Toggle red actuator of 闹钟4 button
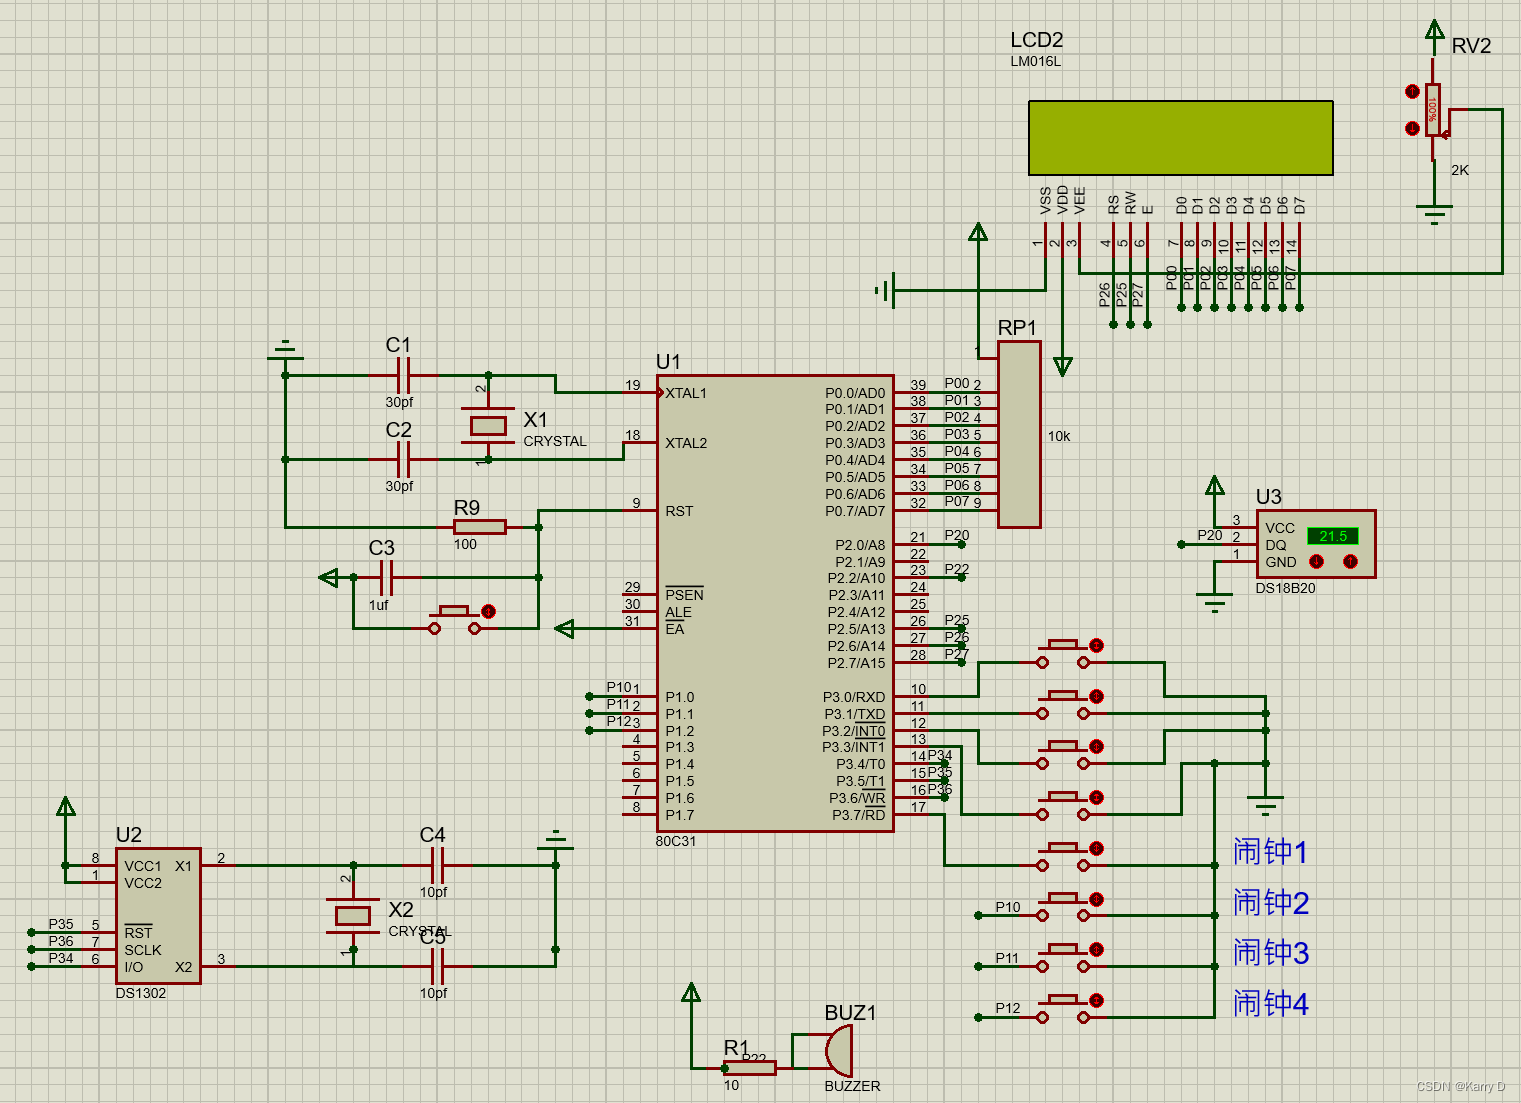Screen dimensions: 1521x1103 1096,1000
